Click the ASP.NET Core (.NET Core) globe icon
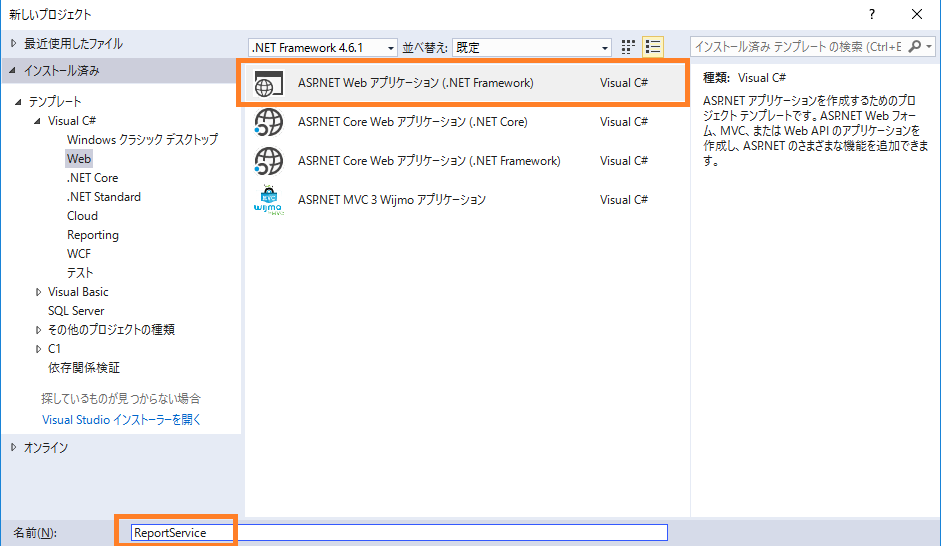The image size is (941, 546). [268, 122]
